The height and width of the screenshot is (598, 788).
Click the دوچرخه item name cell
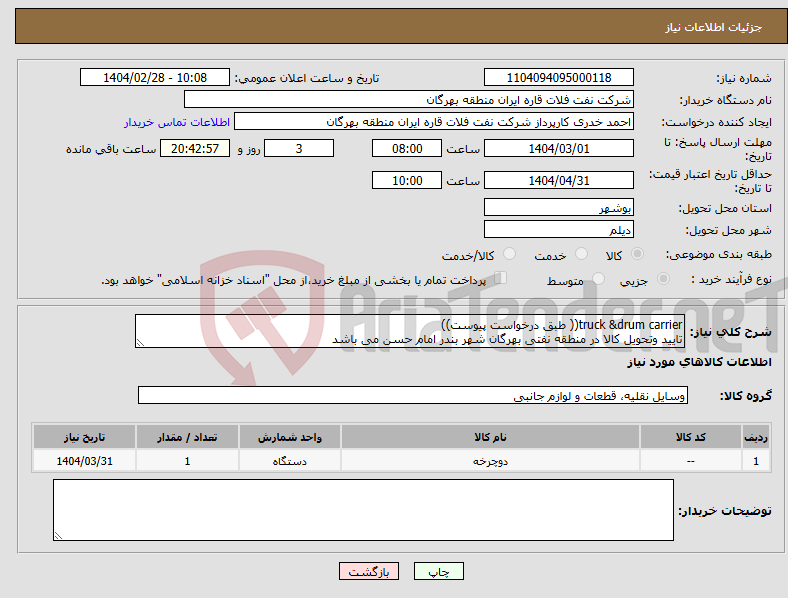[490, 461]
